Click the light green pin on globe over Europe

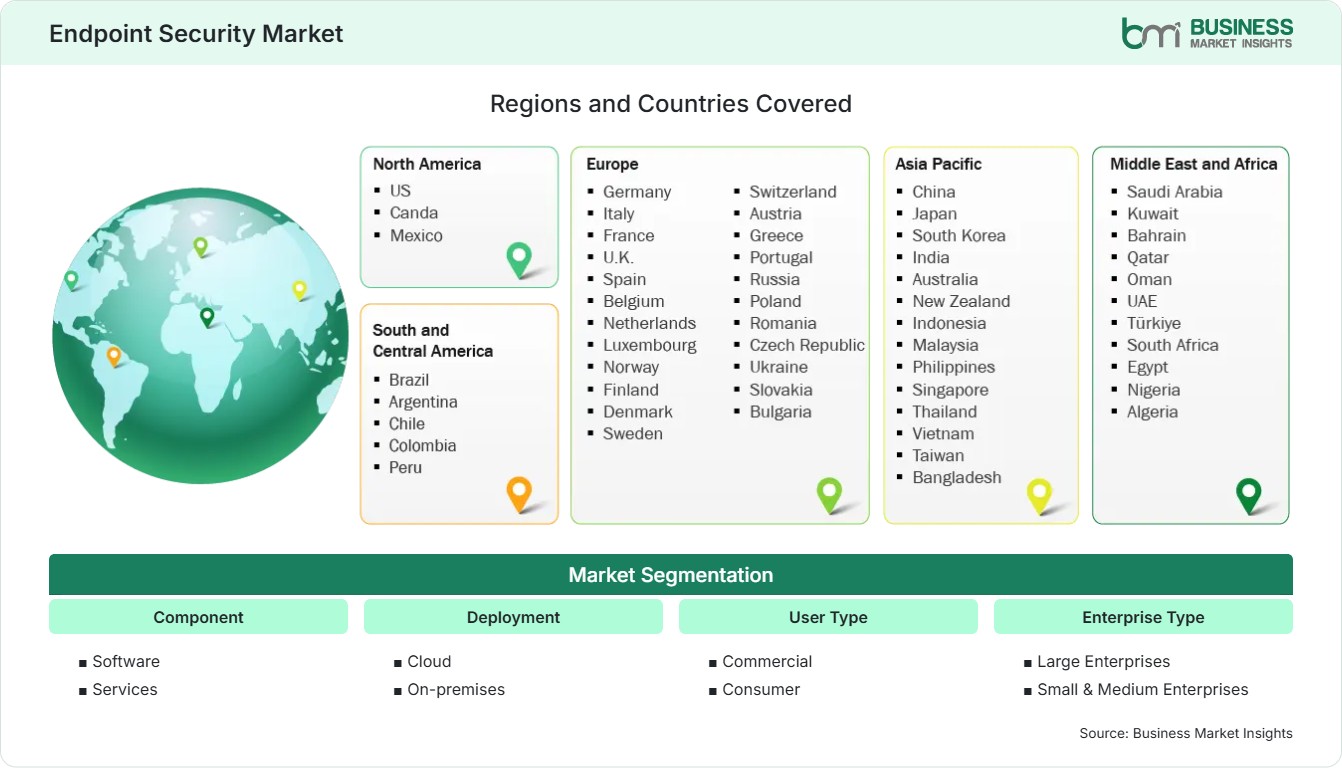tap(200, 246)
